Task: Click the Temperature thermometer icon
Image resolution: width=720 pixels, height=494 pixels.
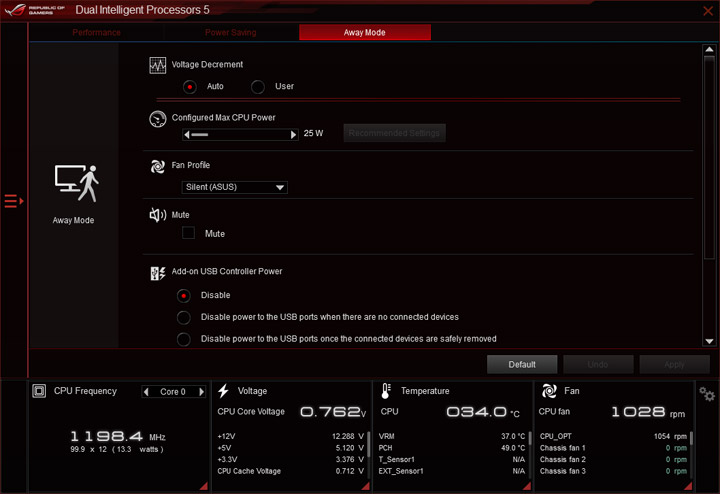Action: pos(386,391)
